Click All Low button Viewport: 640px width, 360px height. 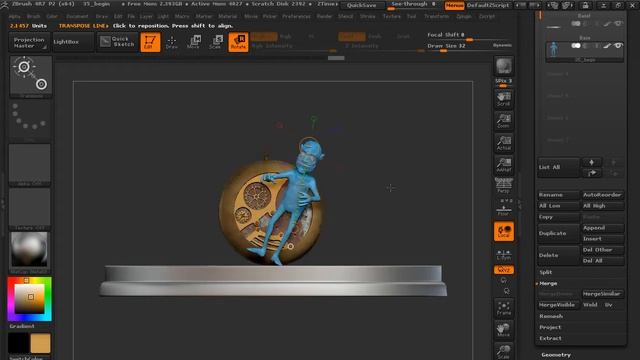[558, 206]
